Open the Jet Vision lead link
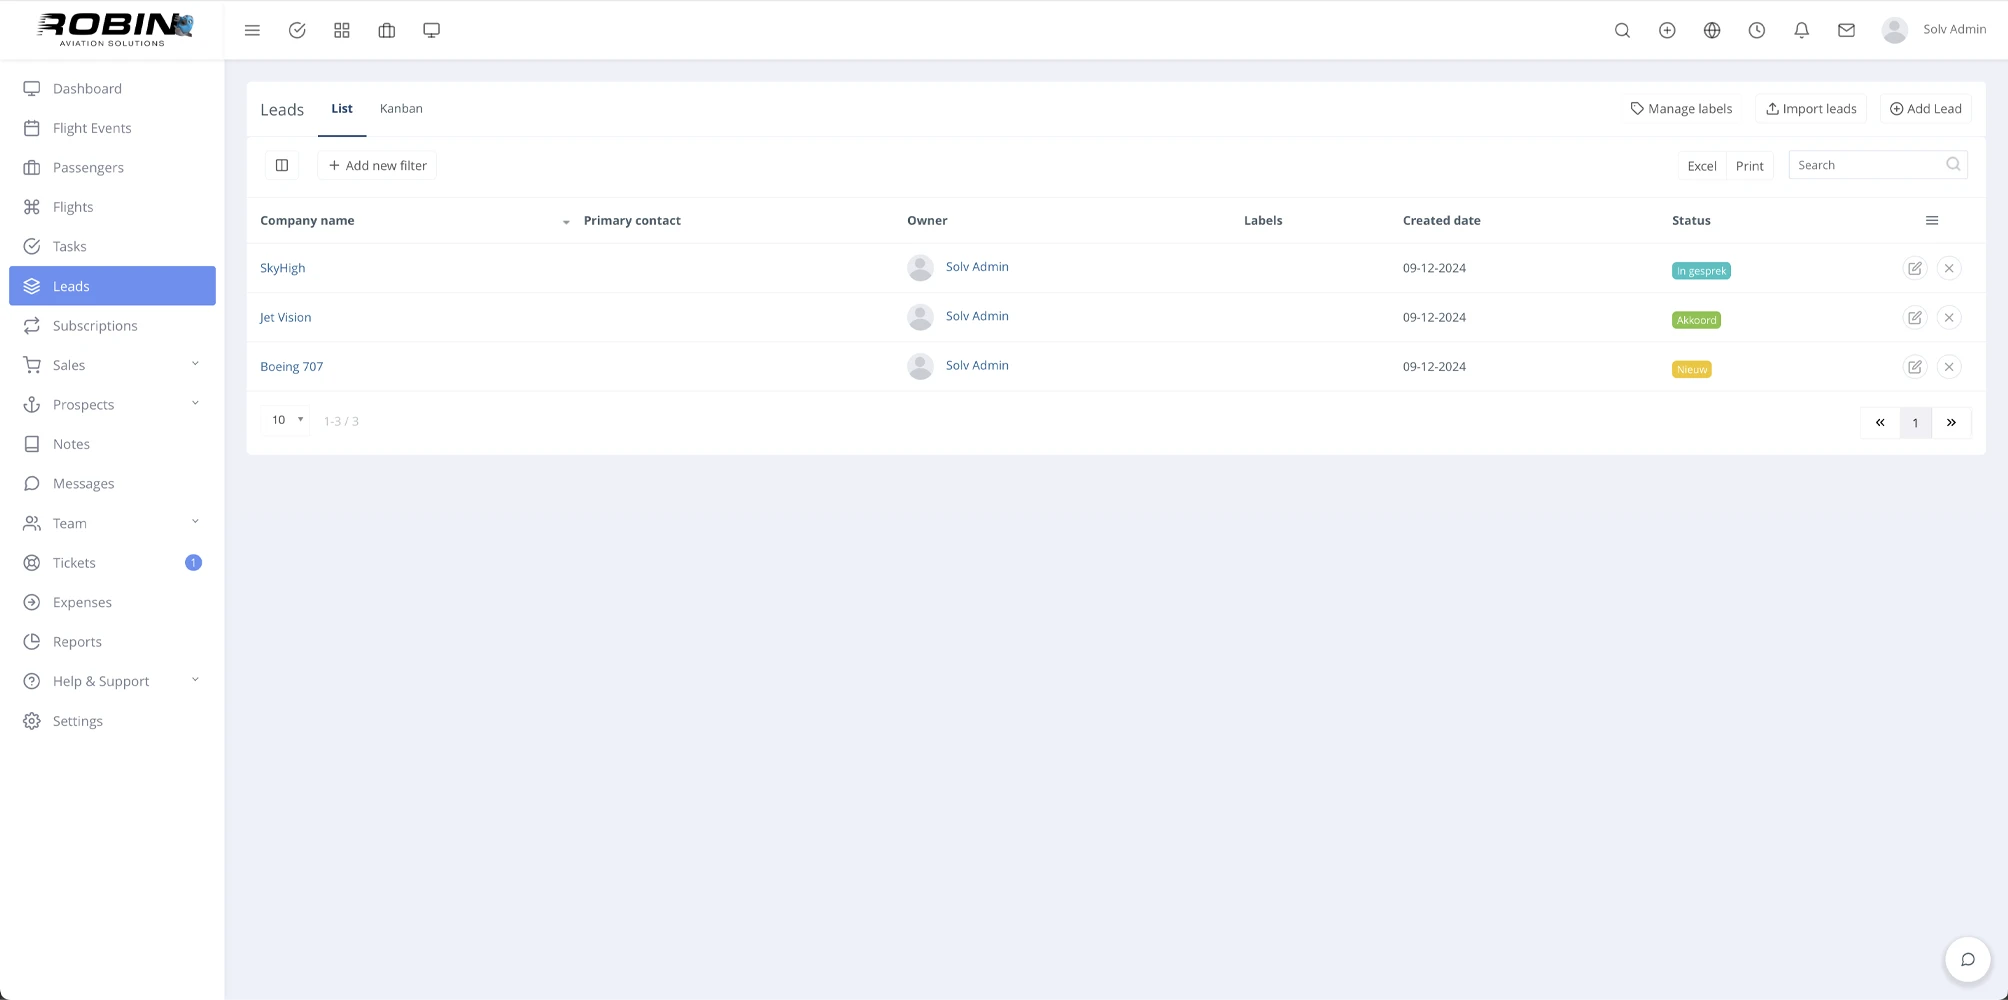 285,317
